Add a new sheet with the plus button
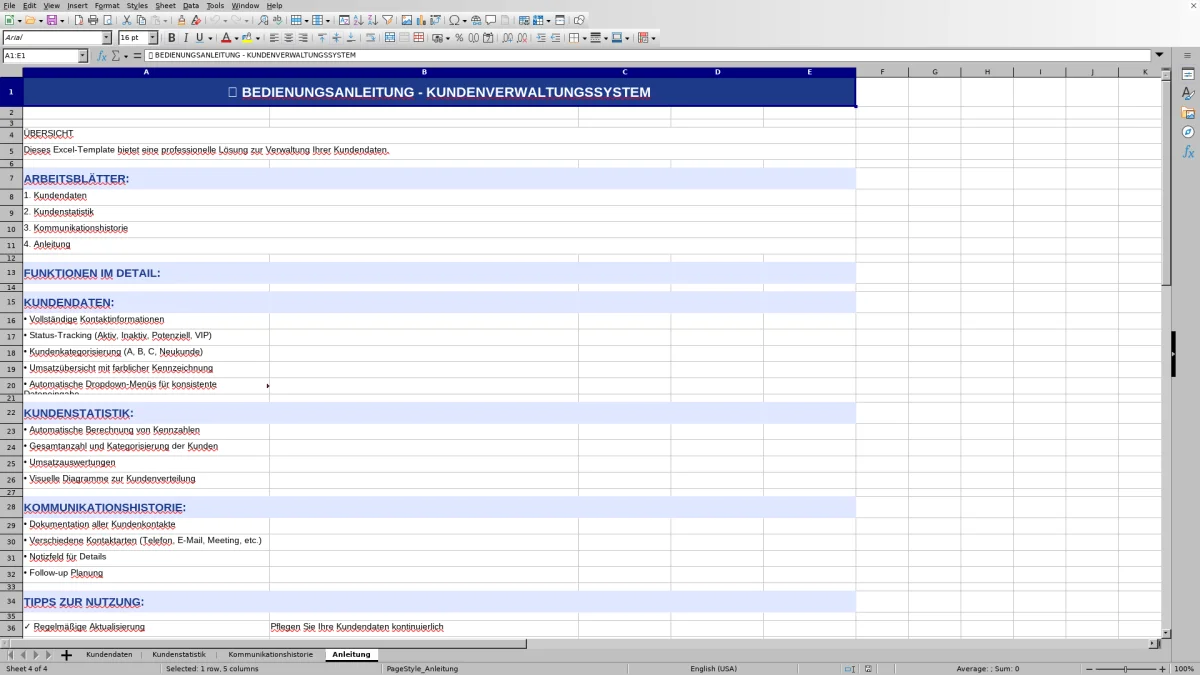 [x=64, y=654]
